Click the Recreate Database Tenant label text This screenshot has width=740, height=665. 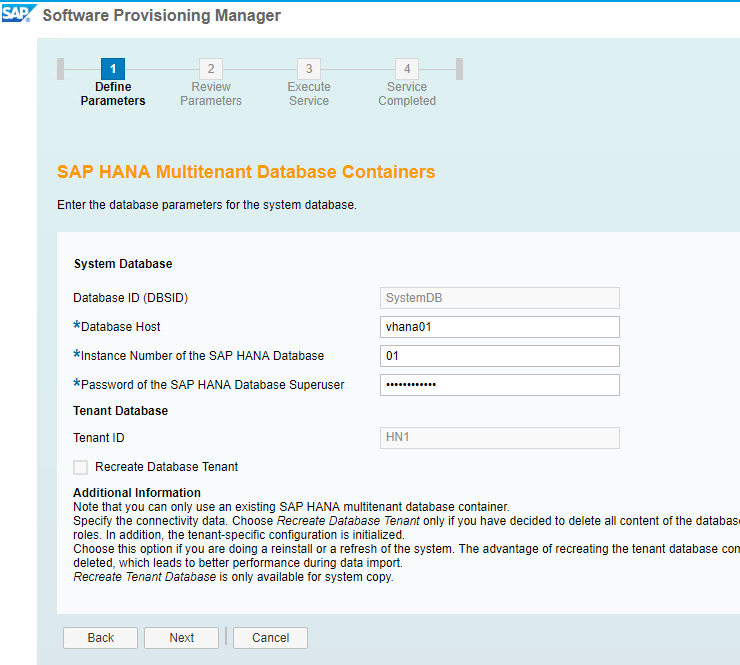pos(167,467)
